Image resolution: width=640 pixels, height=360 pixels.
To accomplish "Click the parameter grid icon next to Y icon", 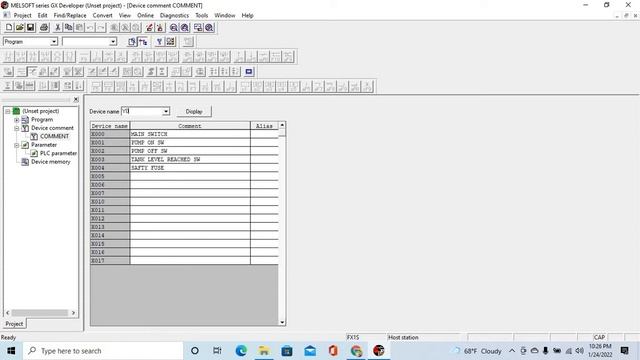I will (x=170, y=42).
